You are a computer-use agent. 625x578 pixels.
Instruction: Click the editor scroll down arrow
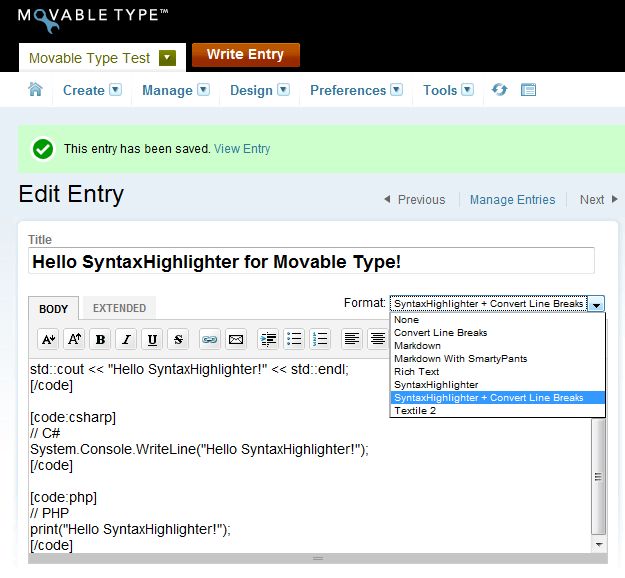click(598, 544)
